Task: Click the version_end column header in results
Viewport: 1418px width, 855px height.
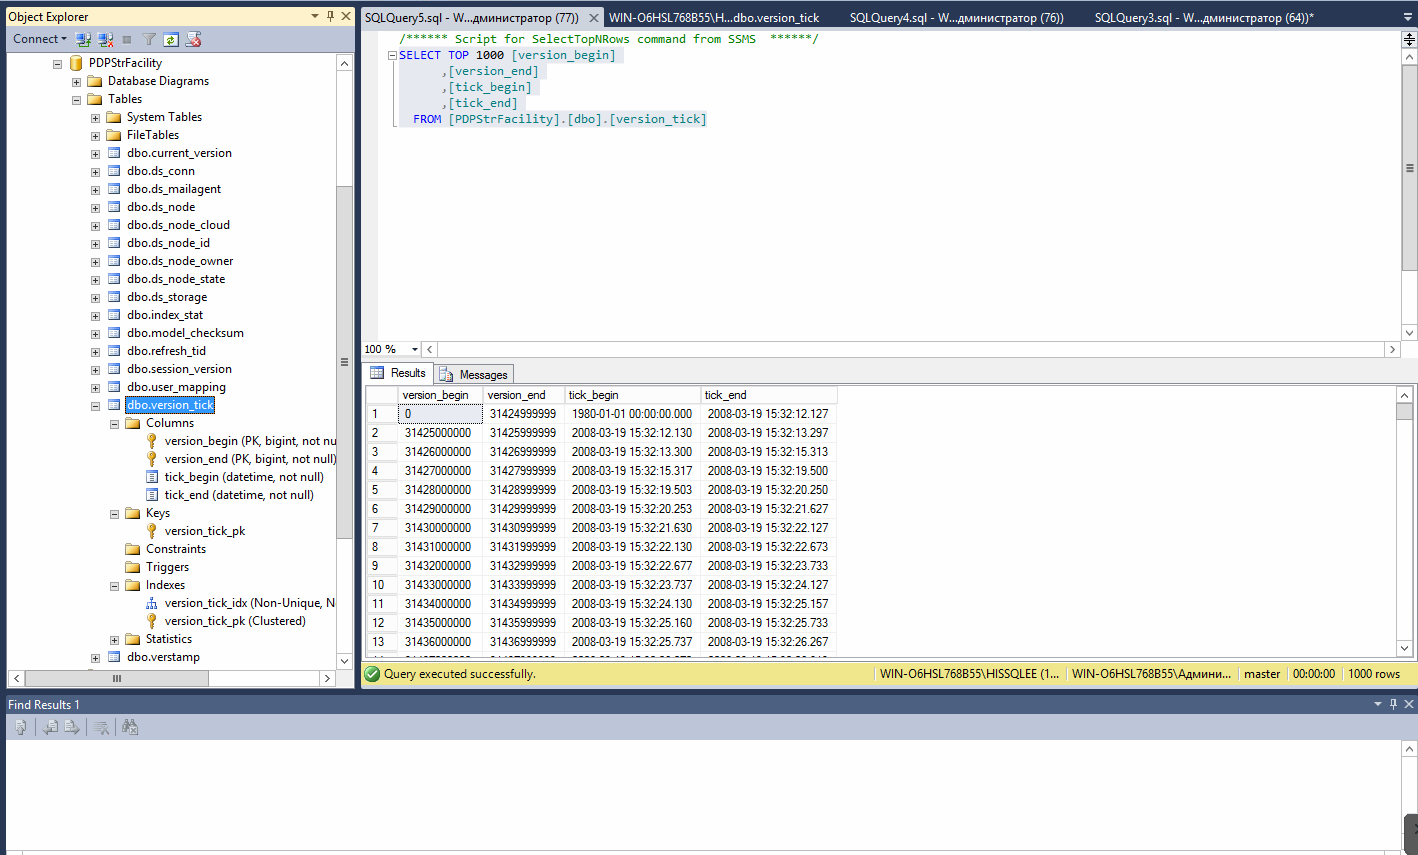Action: tap(524, 395)
